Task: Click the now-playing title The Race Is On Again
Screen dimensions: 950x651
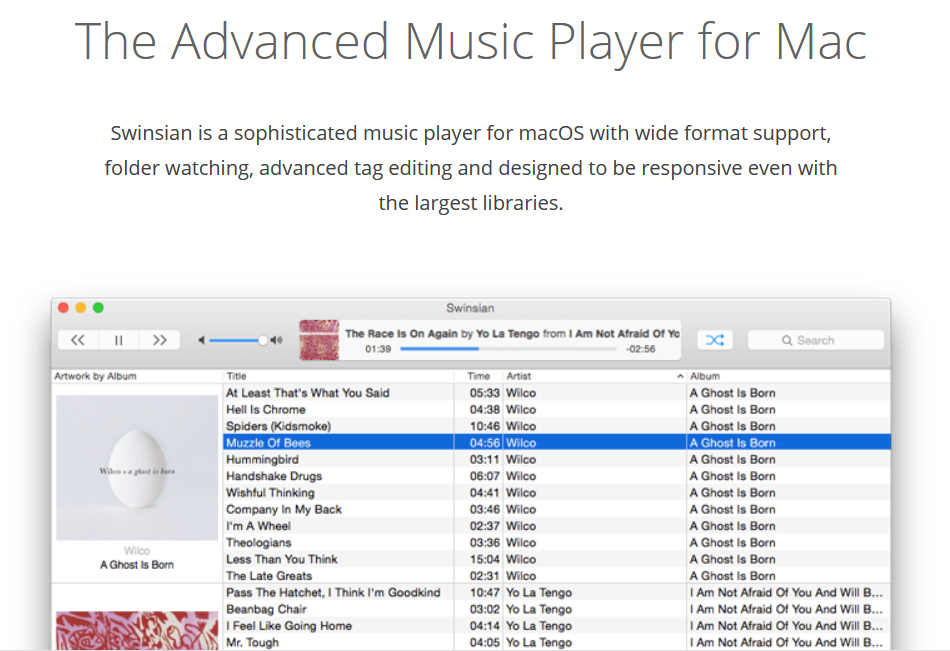Action: coord(401,333)
